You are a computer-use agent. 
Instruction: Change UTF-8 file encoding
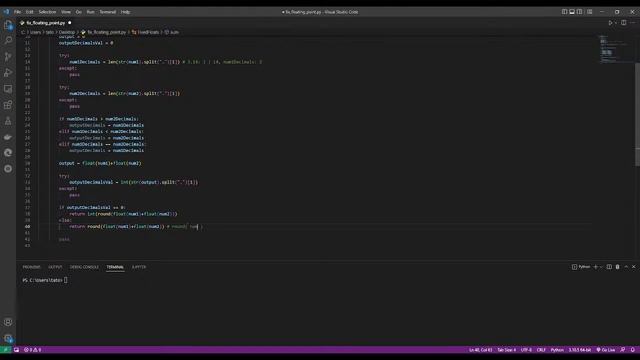(x=527, y=350)
